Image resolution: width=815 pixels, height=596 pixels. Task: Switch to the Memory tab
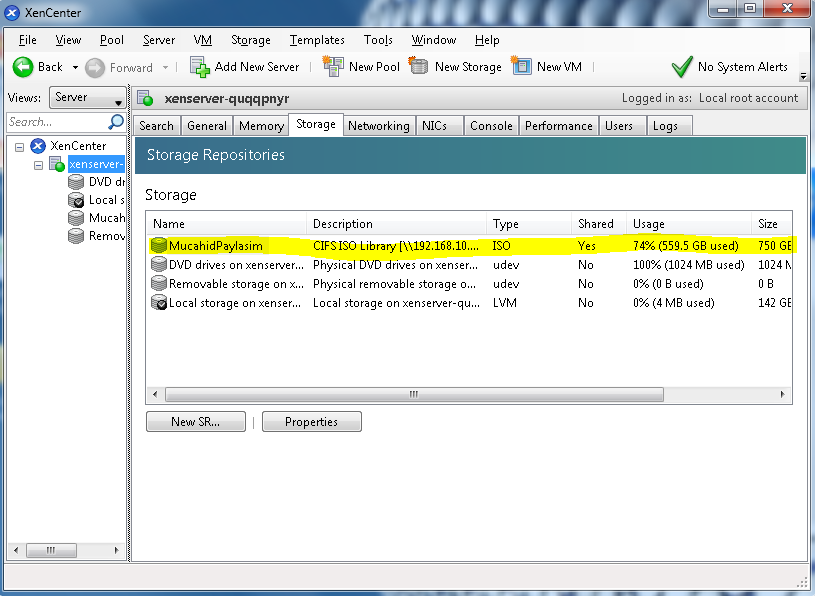(x=261, y=126)
